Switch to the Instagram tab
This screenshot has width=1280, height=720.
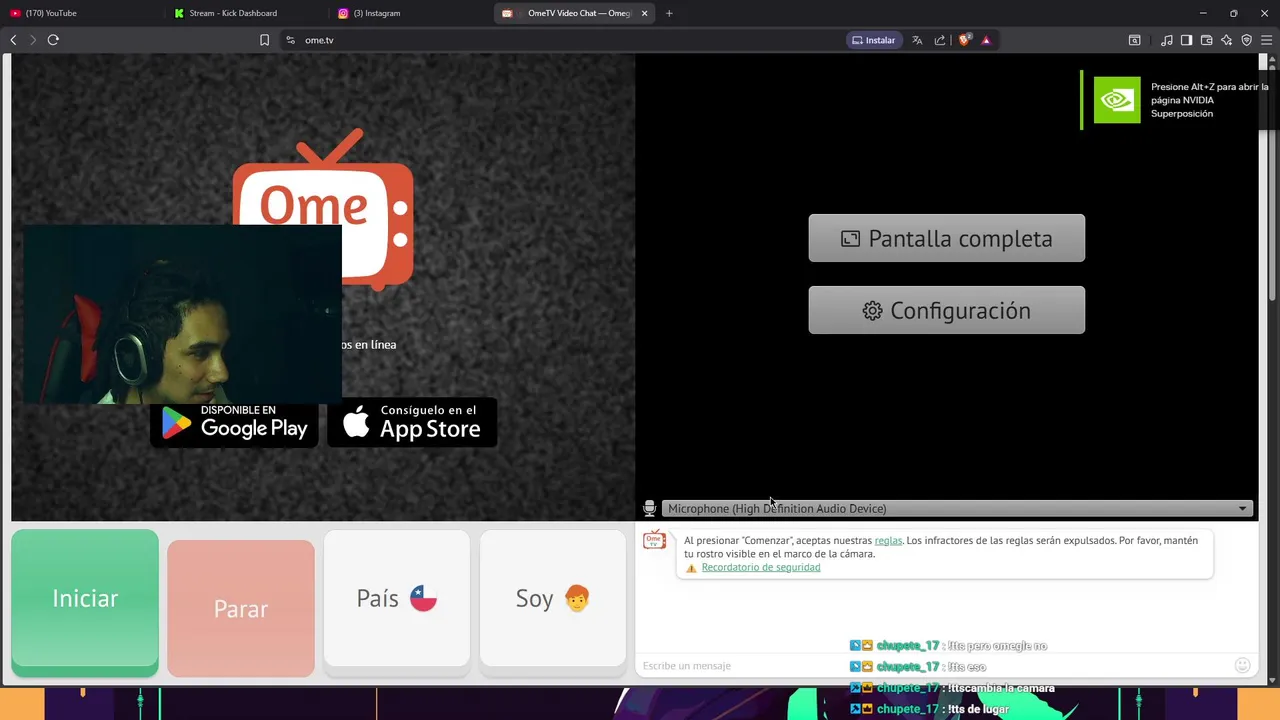[x=410, y=13]
